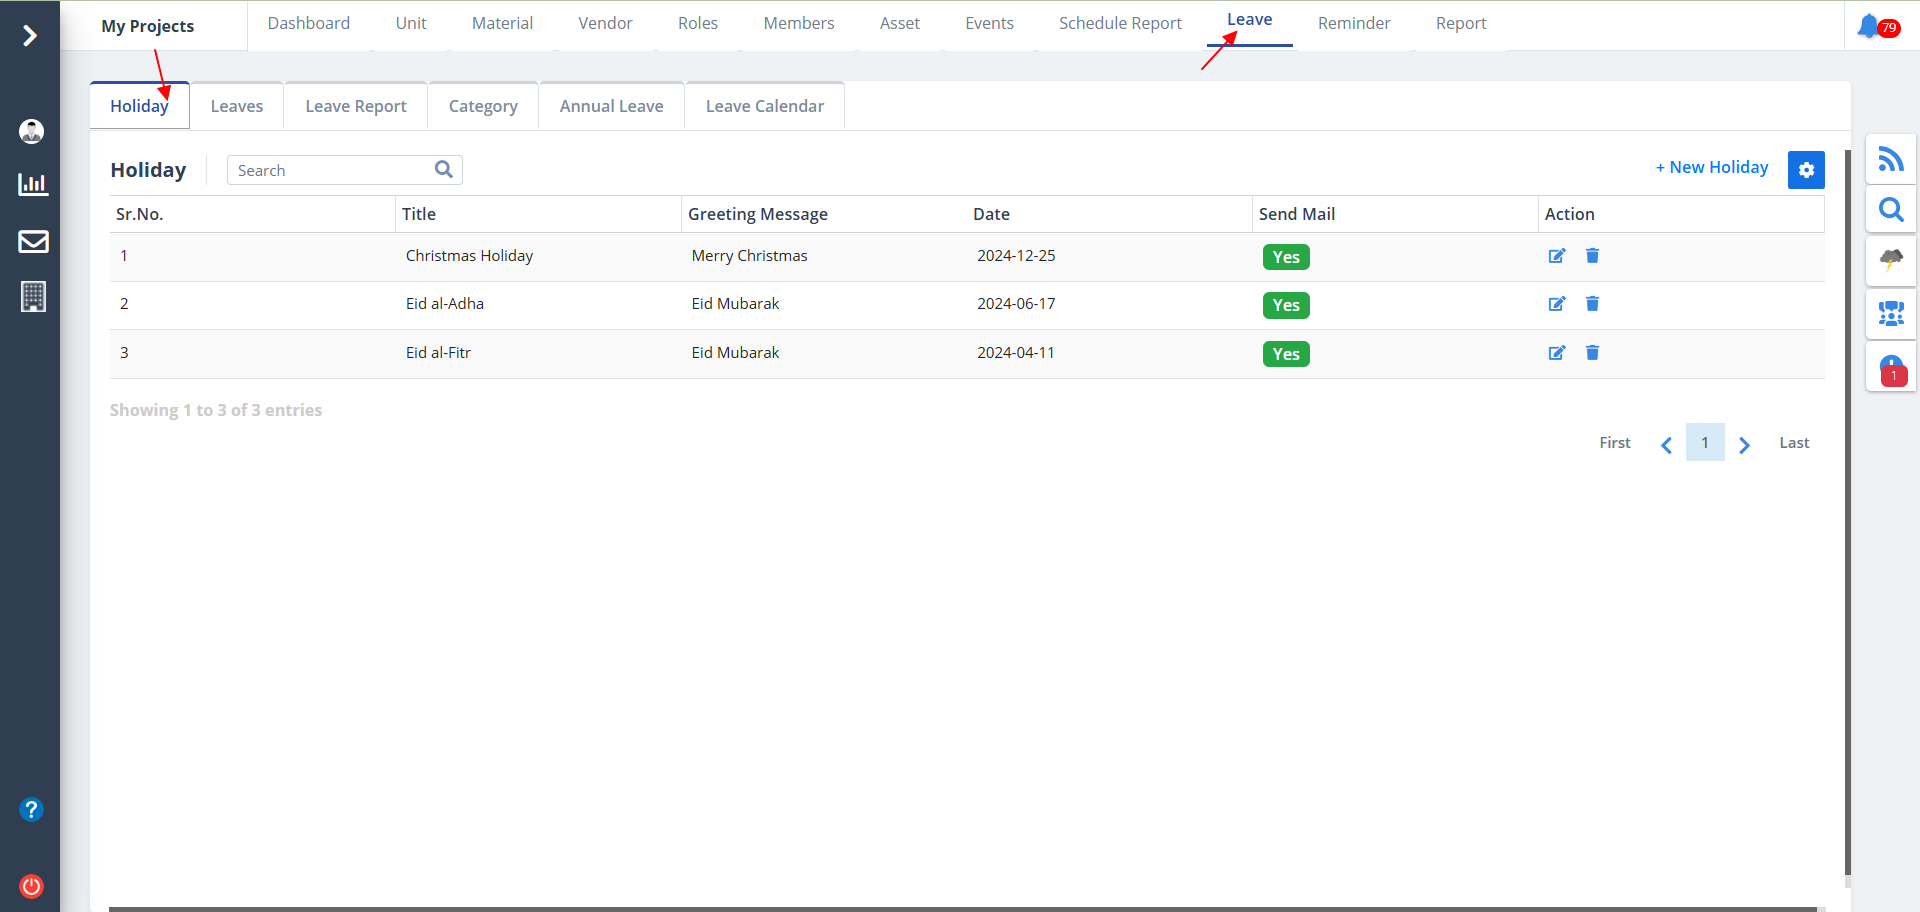1920x912 pixels.
Task: Open the bar chart analytics icon
Action: pyautogui.click(x=33, y=184)
